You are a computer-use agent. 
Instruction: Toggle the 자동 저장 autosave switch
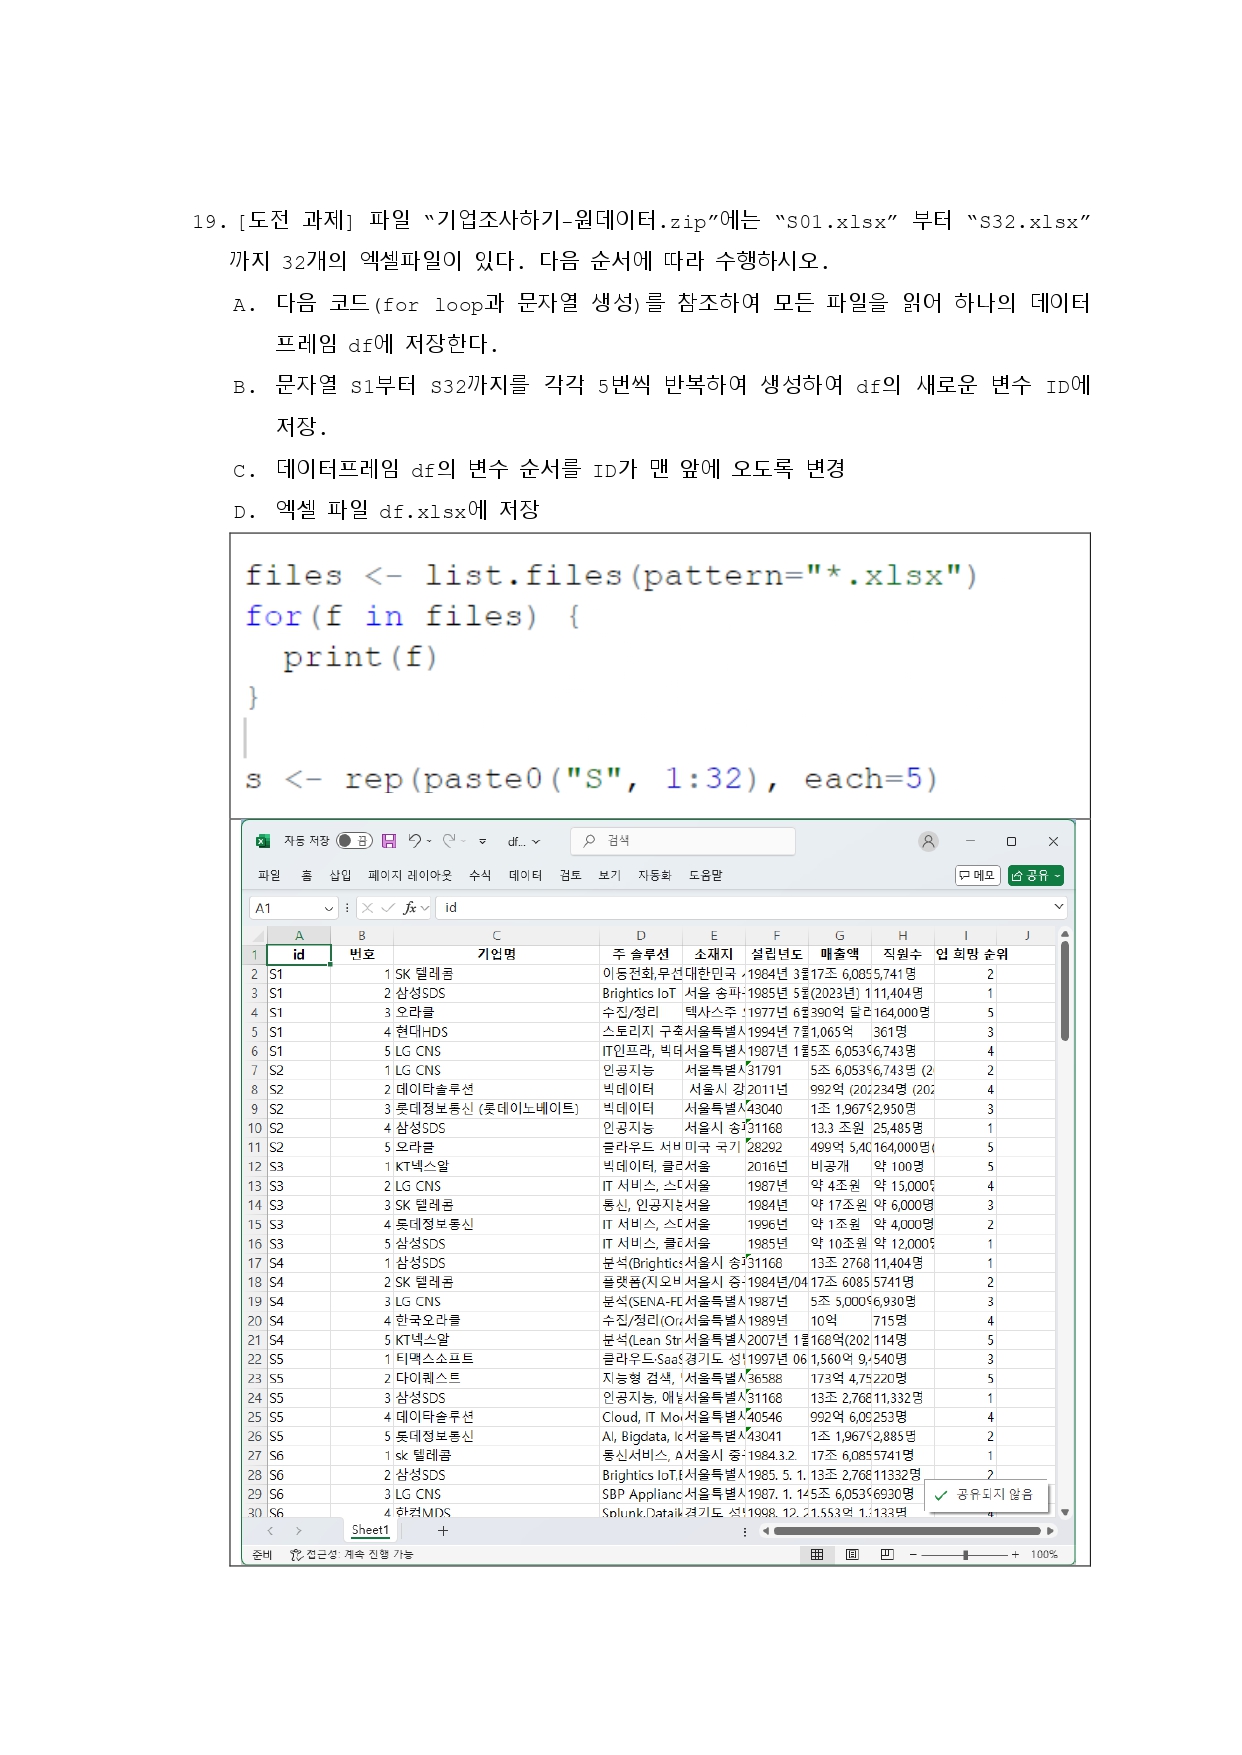(x=353, y=841)
